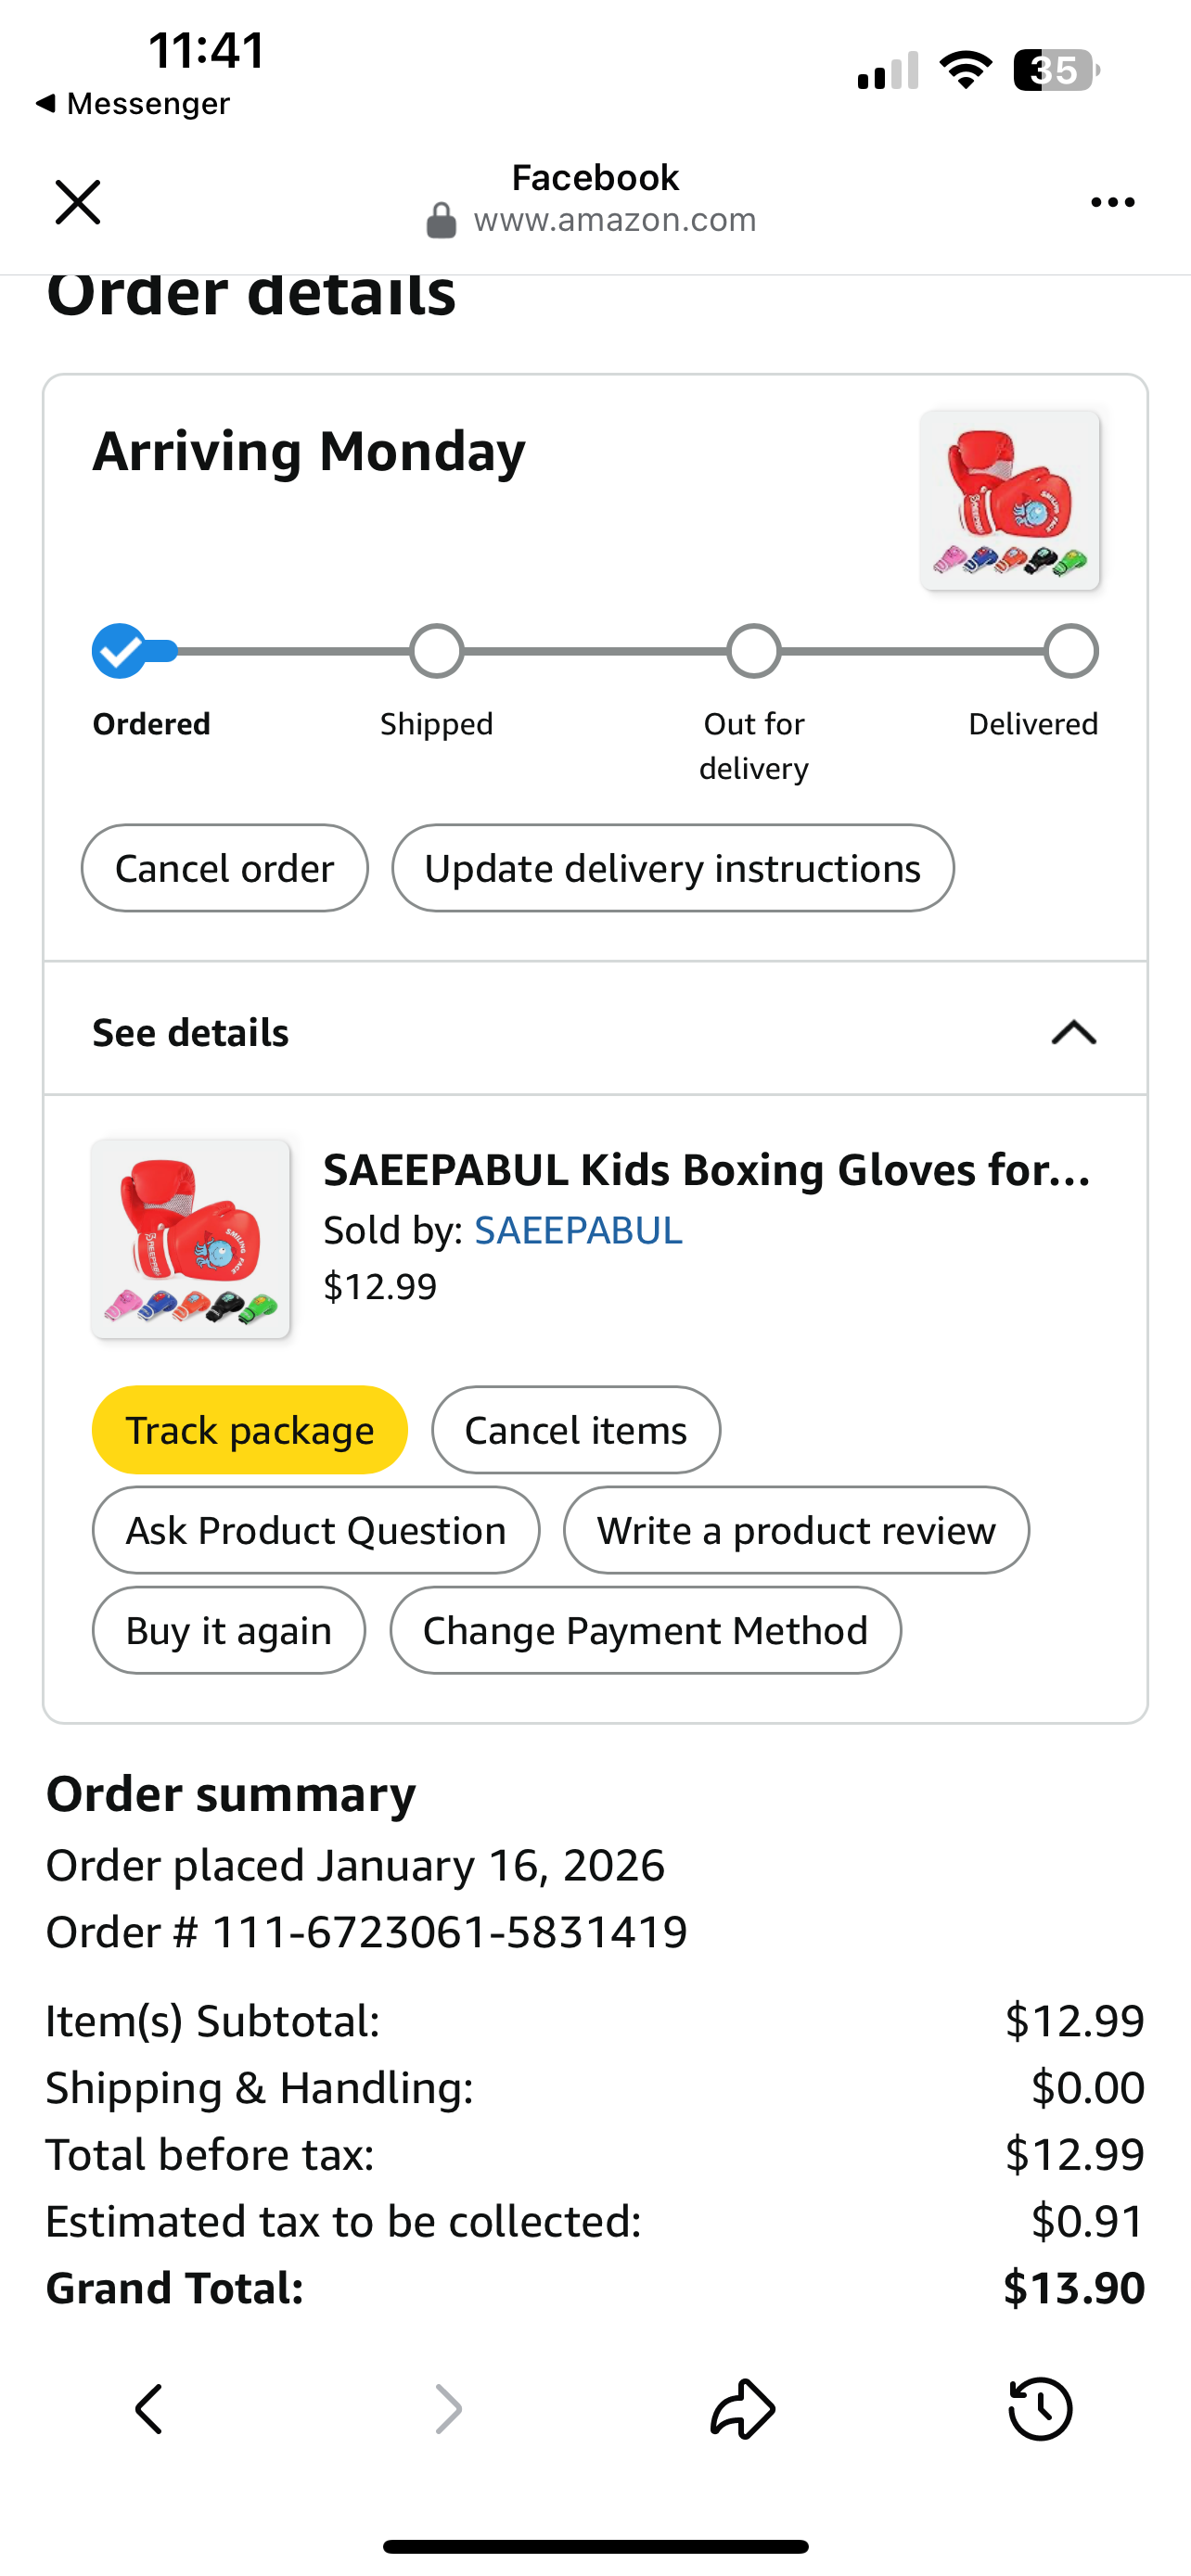
Task: Open the SAEEPABUL seller link
Action: [x=578, y=1230]
